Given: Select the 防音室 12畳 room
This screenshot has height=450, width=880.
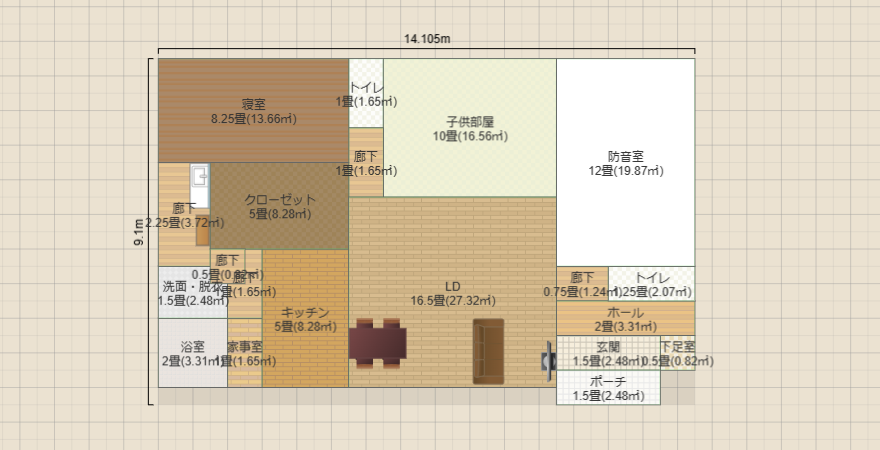Looking at the screenshot, I should 626,163.
